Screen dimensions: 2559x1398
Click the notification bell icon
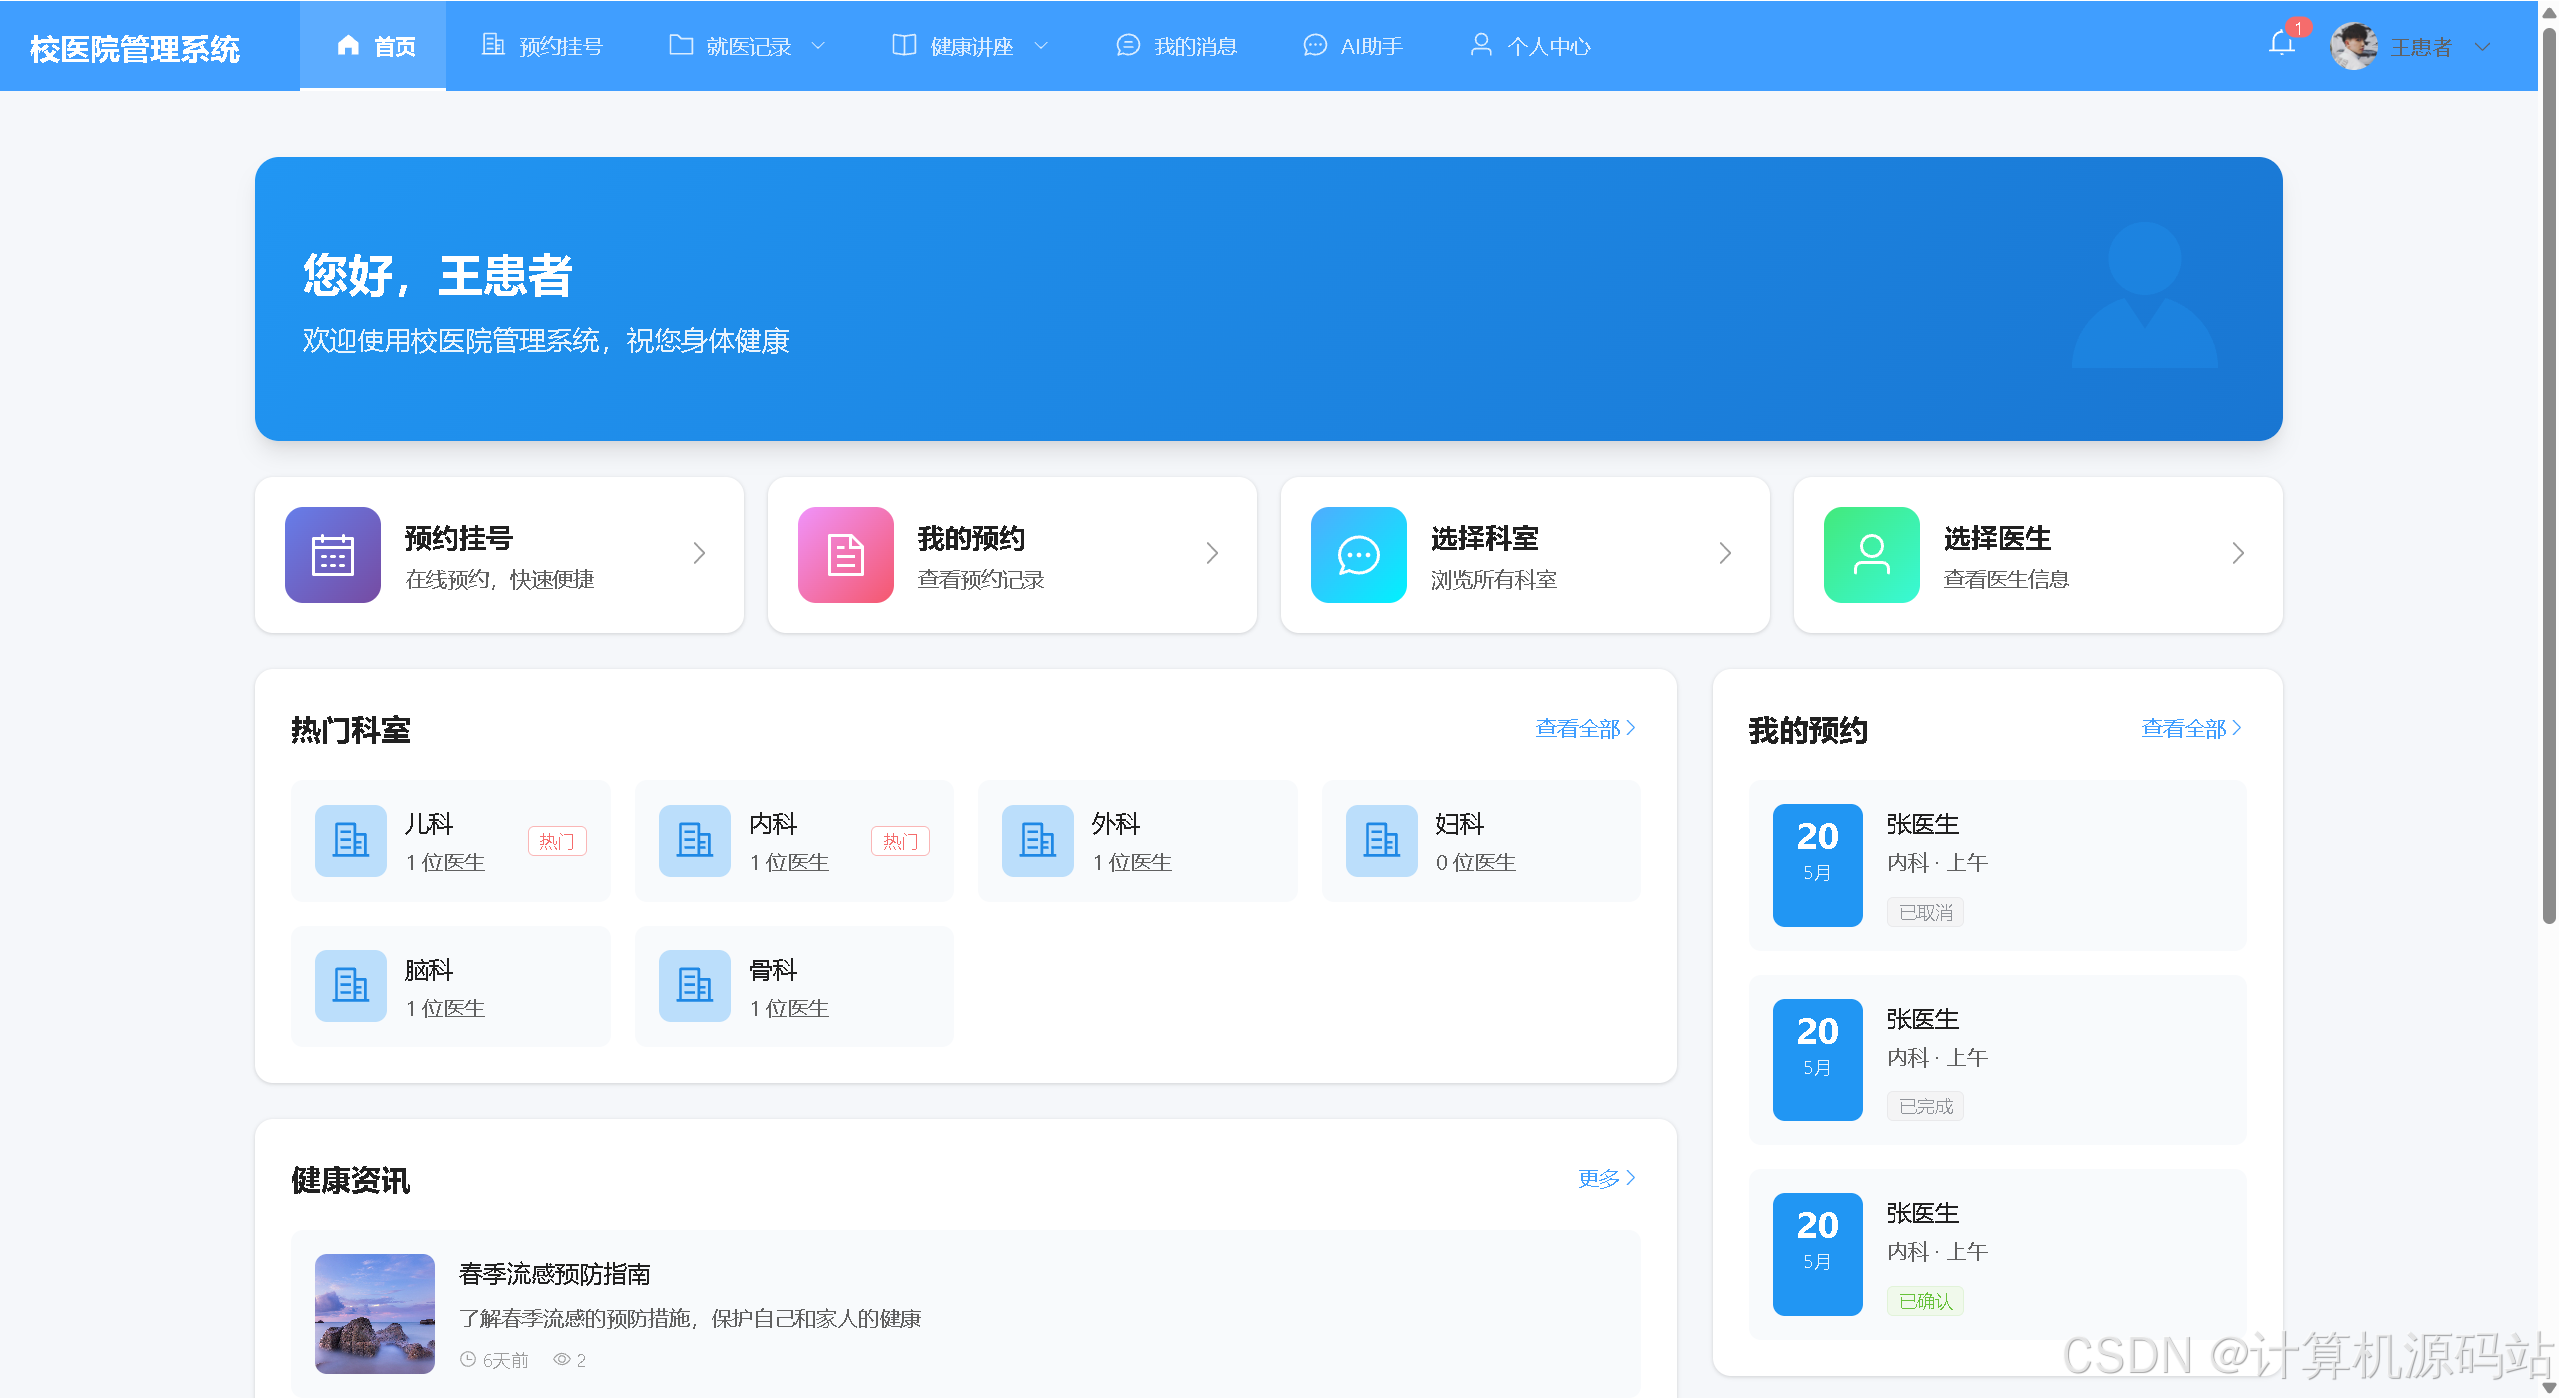pyautogui.click(x=2281, y=44)
